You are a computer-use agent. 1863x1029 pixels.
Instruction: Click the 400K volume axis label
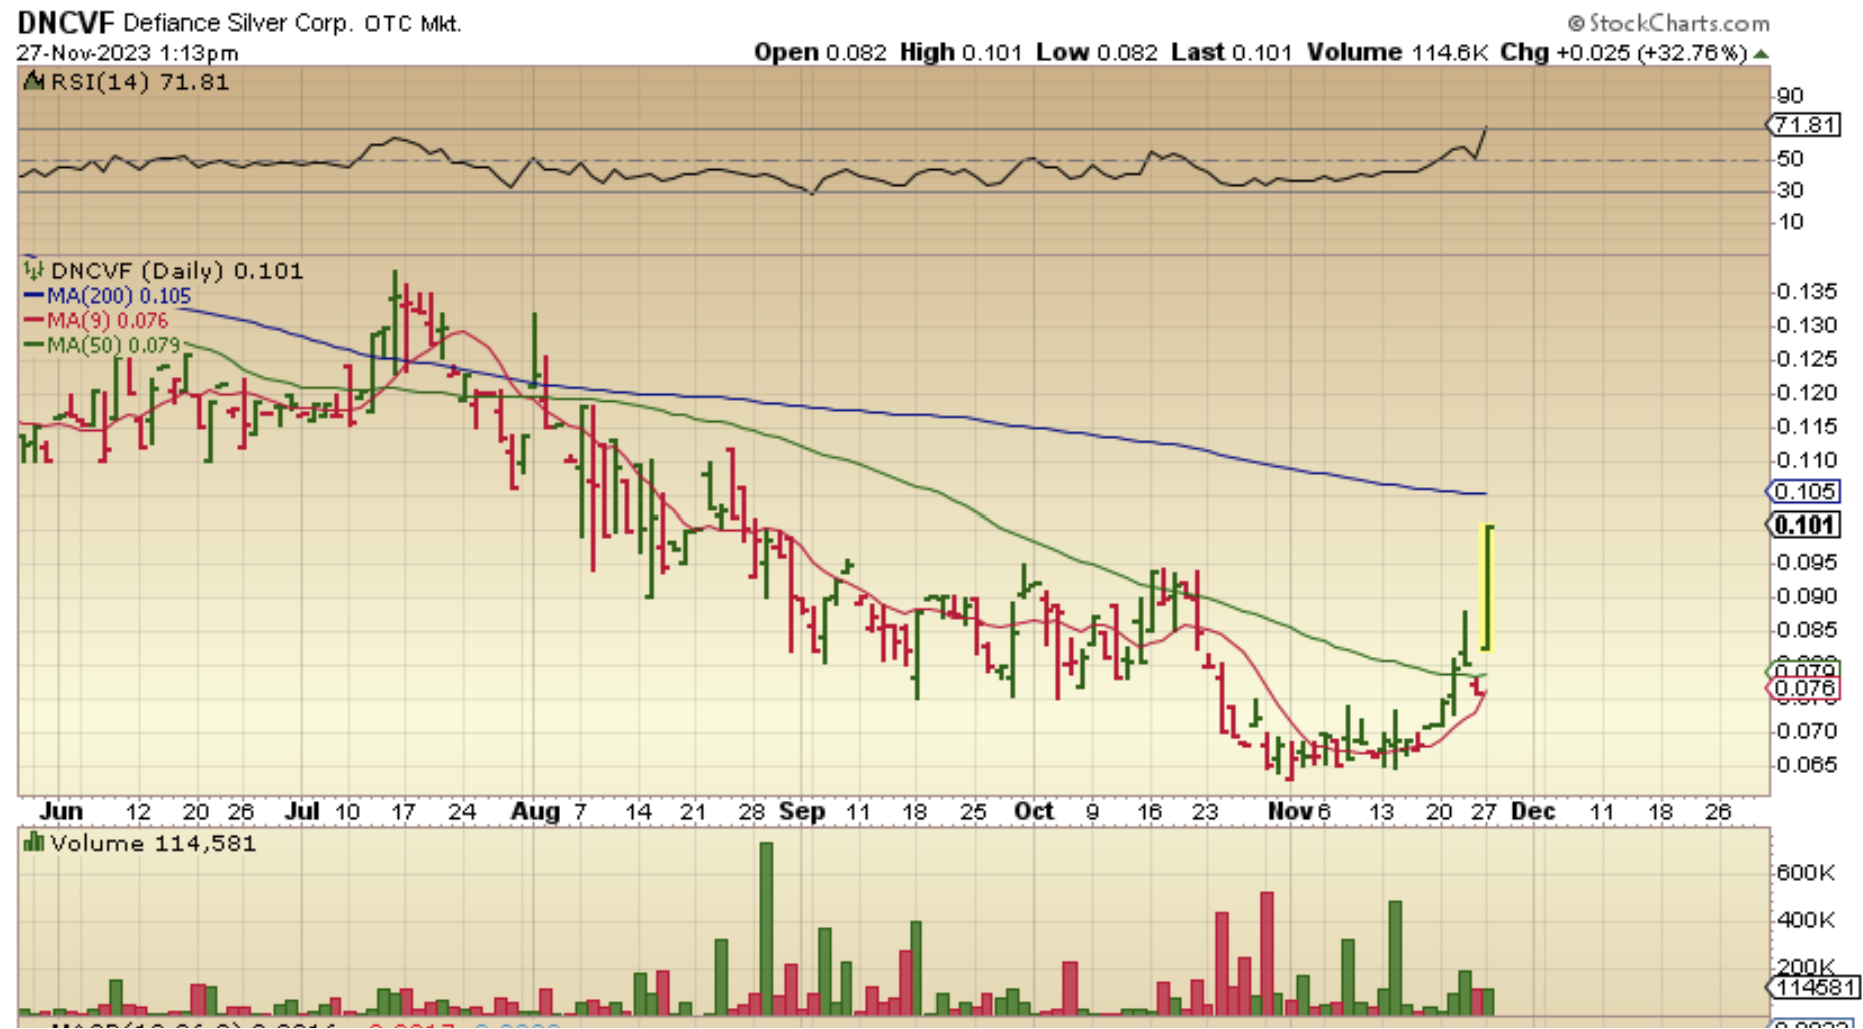(1806, 920)
